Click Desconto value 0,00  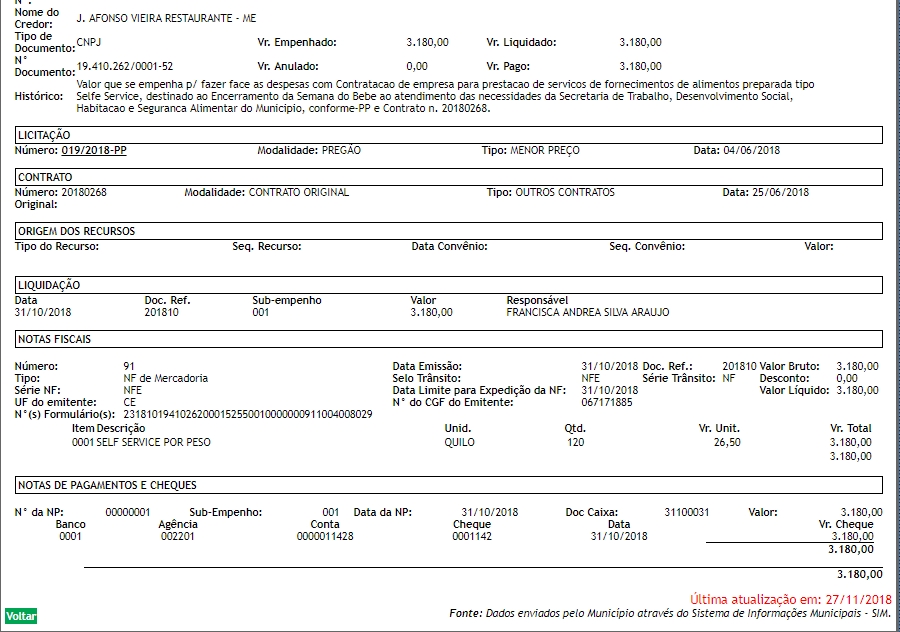tap(847, 378)
